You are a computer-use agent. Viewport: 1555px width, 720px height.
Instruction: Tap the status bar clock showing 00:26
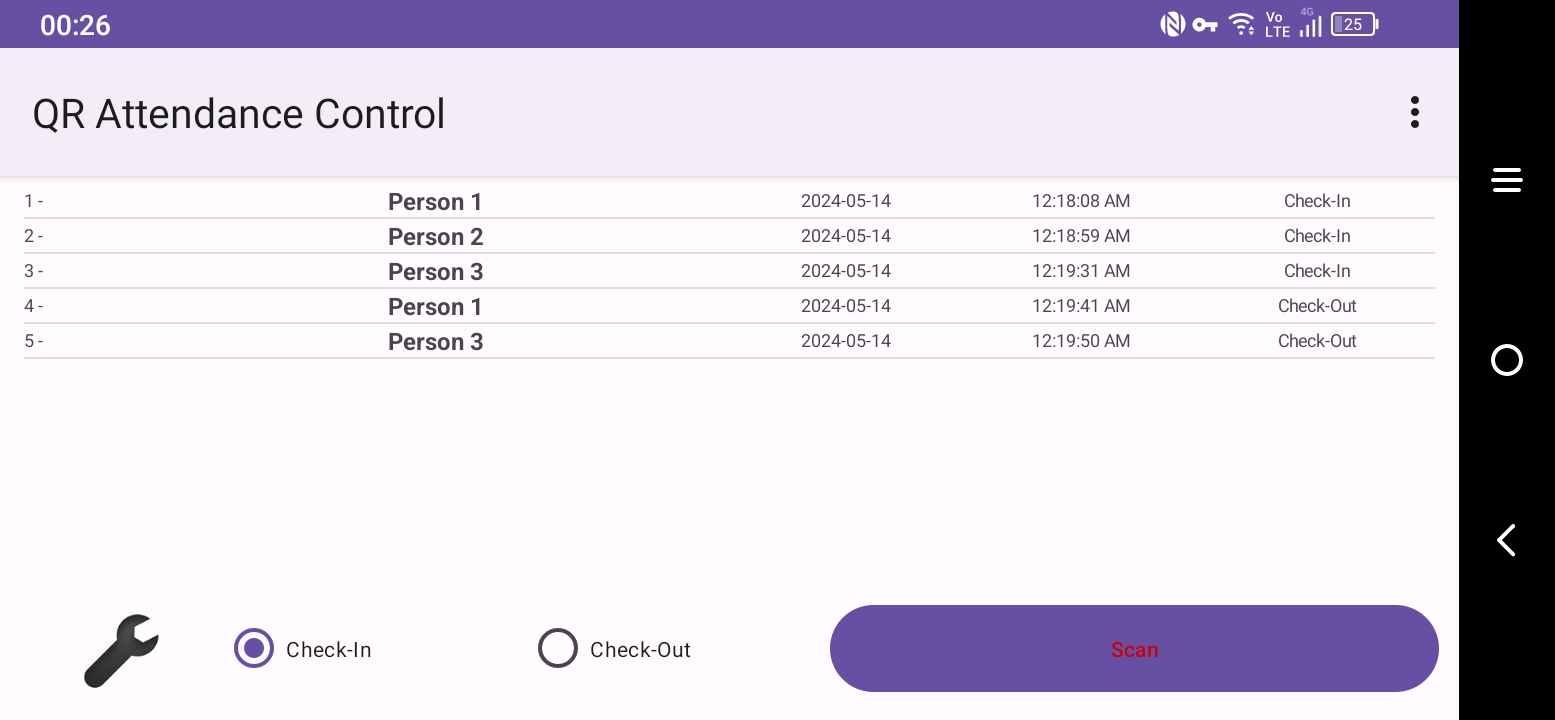[75, 25]
